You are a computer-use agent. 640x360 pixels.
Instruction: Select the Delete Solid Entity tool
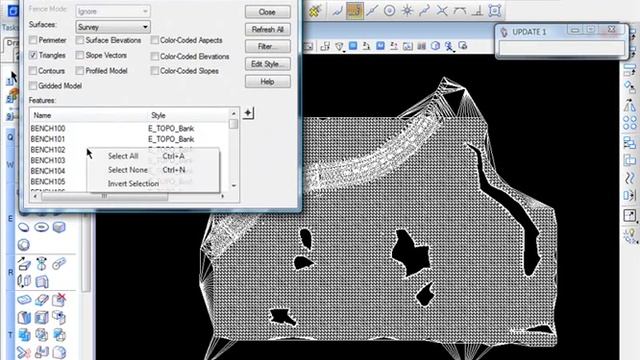point(59,300)
